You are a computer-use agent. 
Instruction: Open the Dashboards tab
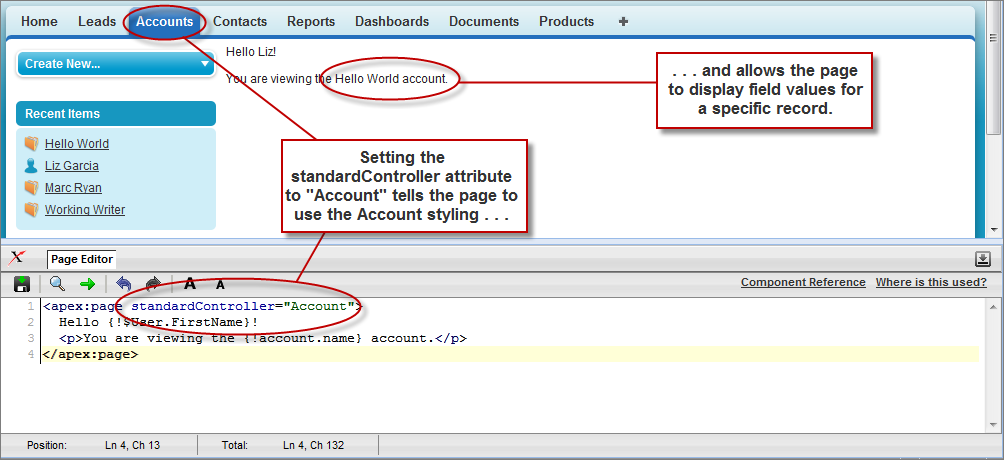pyautogui.click(x=392, y=21)
